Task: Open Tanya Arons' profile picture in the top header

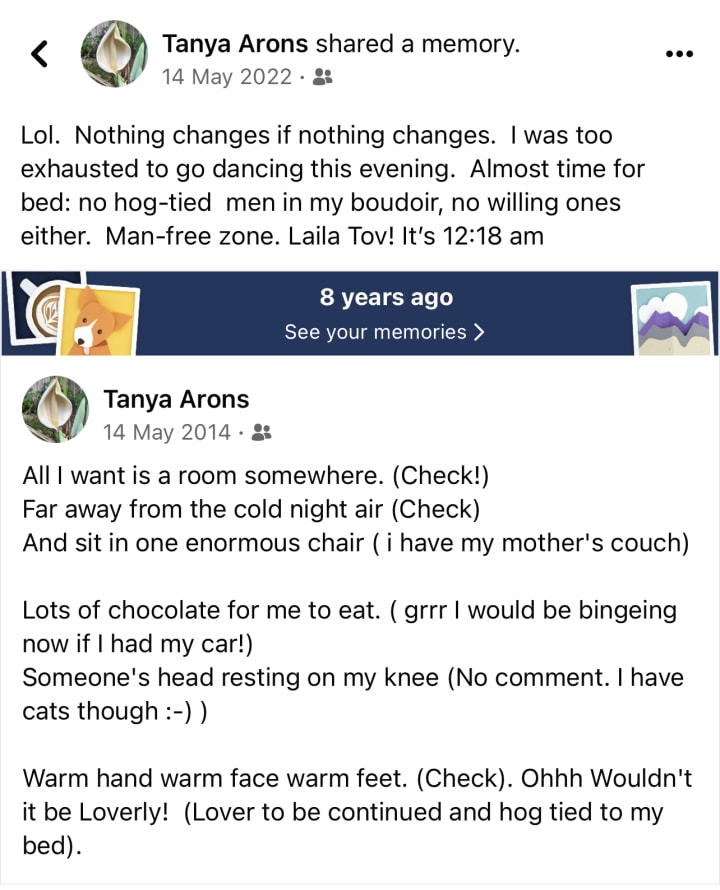Action: click(x=114, y=54)
